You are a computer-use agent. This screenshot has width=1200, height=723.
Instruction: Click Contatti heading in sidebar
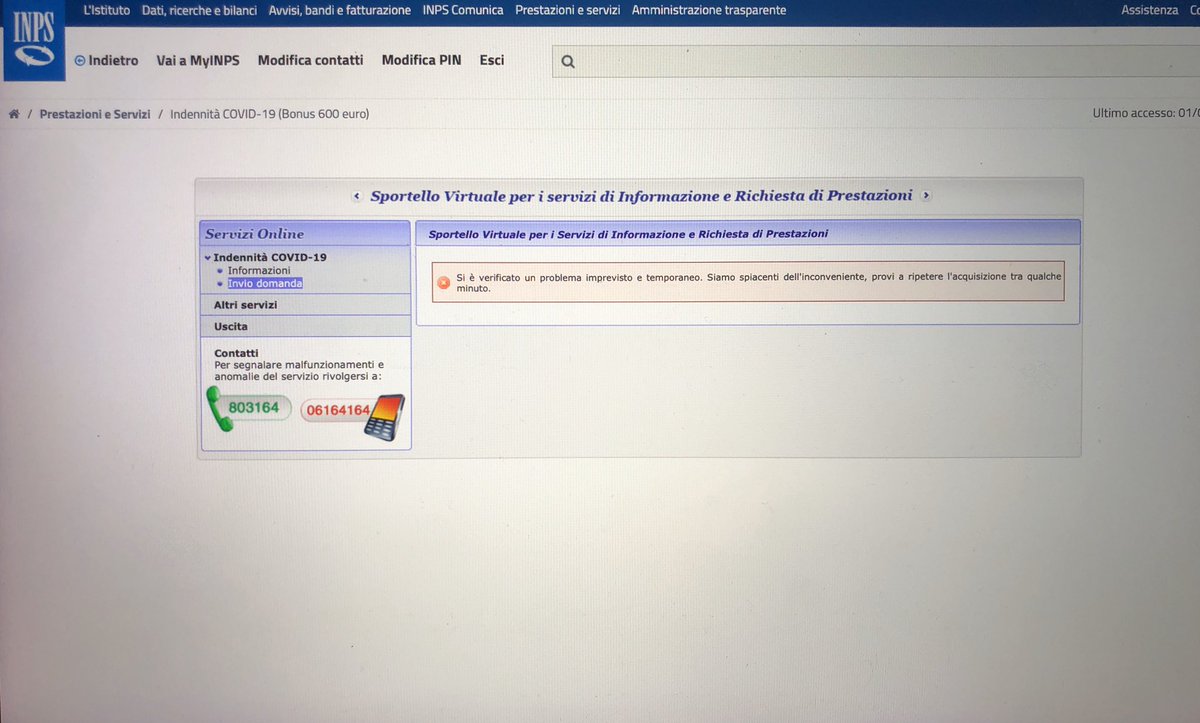pos(236,353)
